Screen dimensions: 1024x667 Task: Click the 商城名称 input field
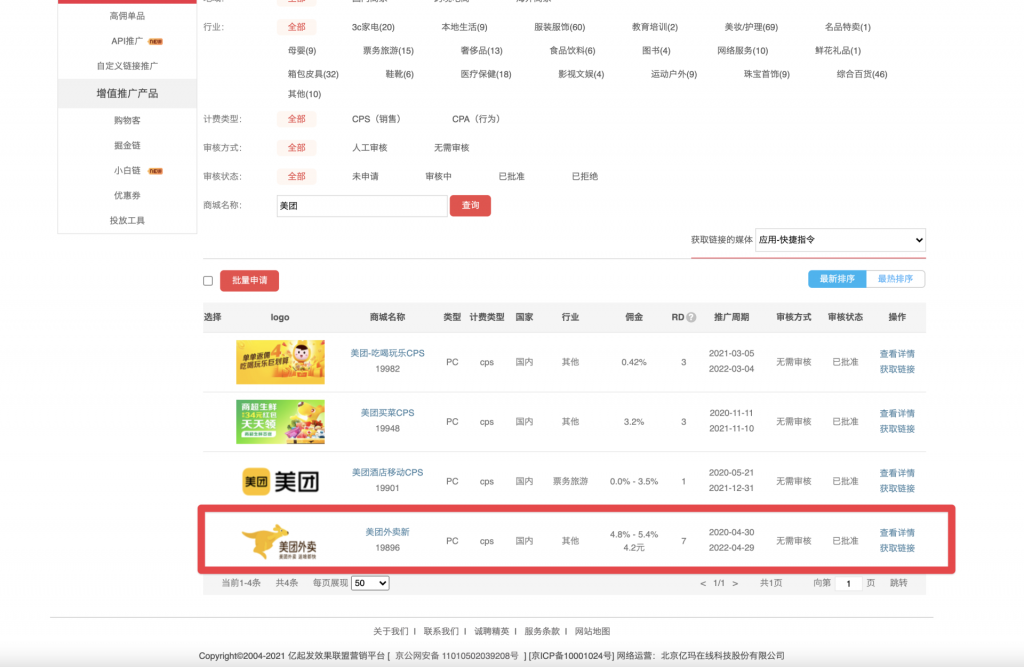(x=362, y=206)
